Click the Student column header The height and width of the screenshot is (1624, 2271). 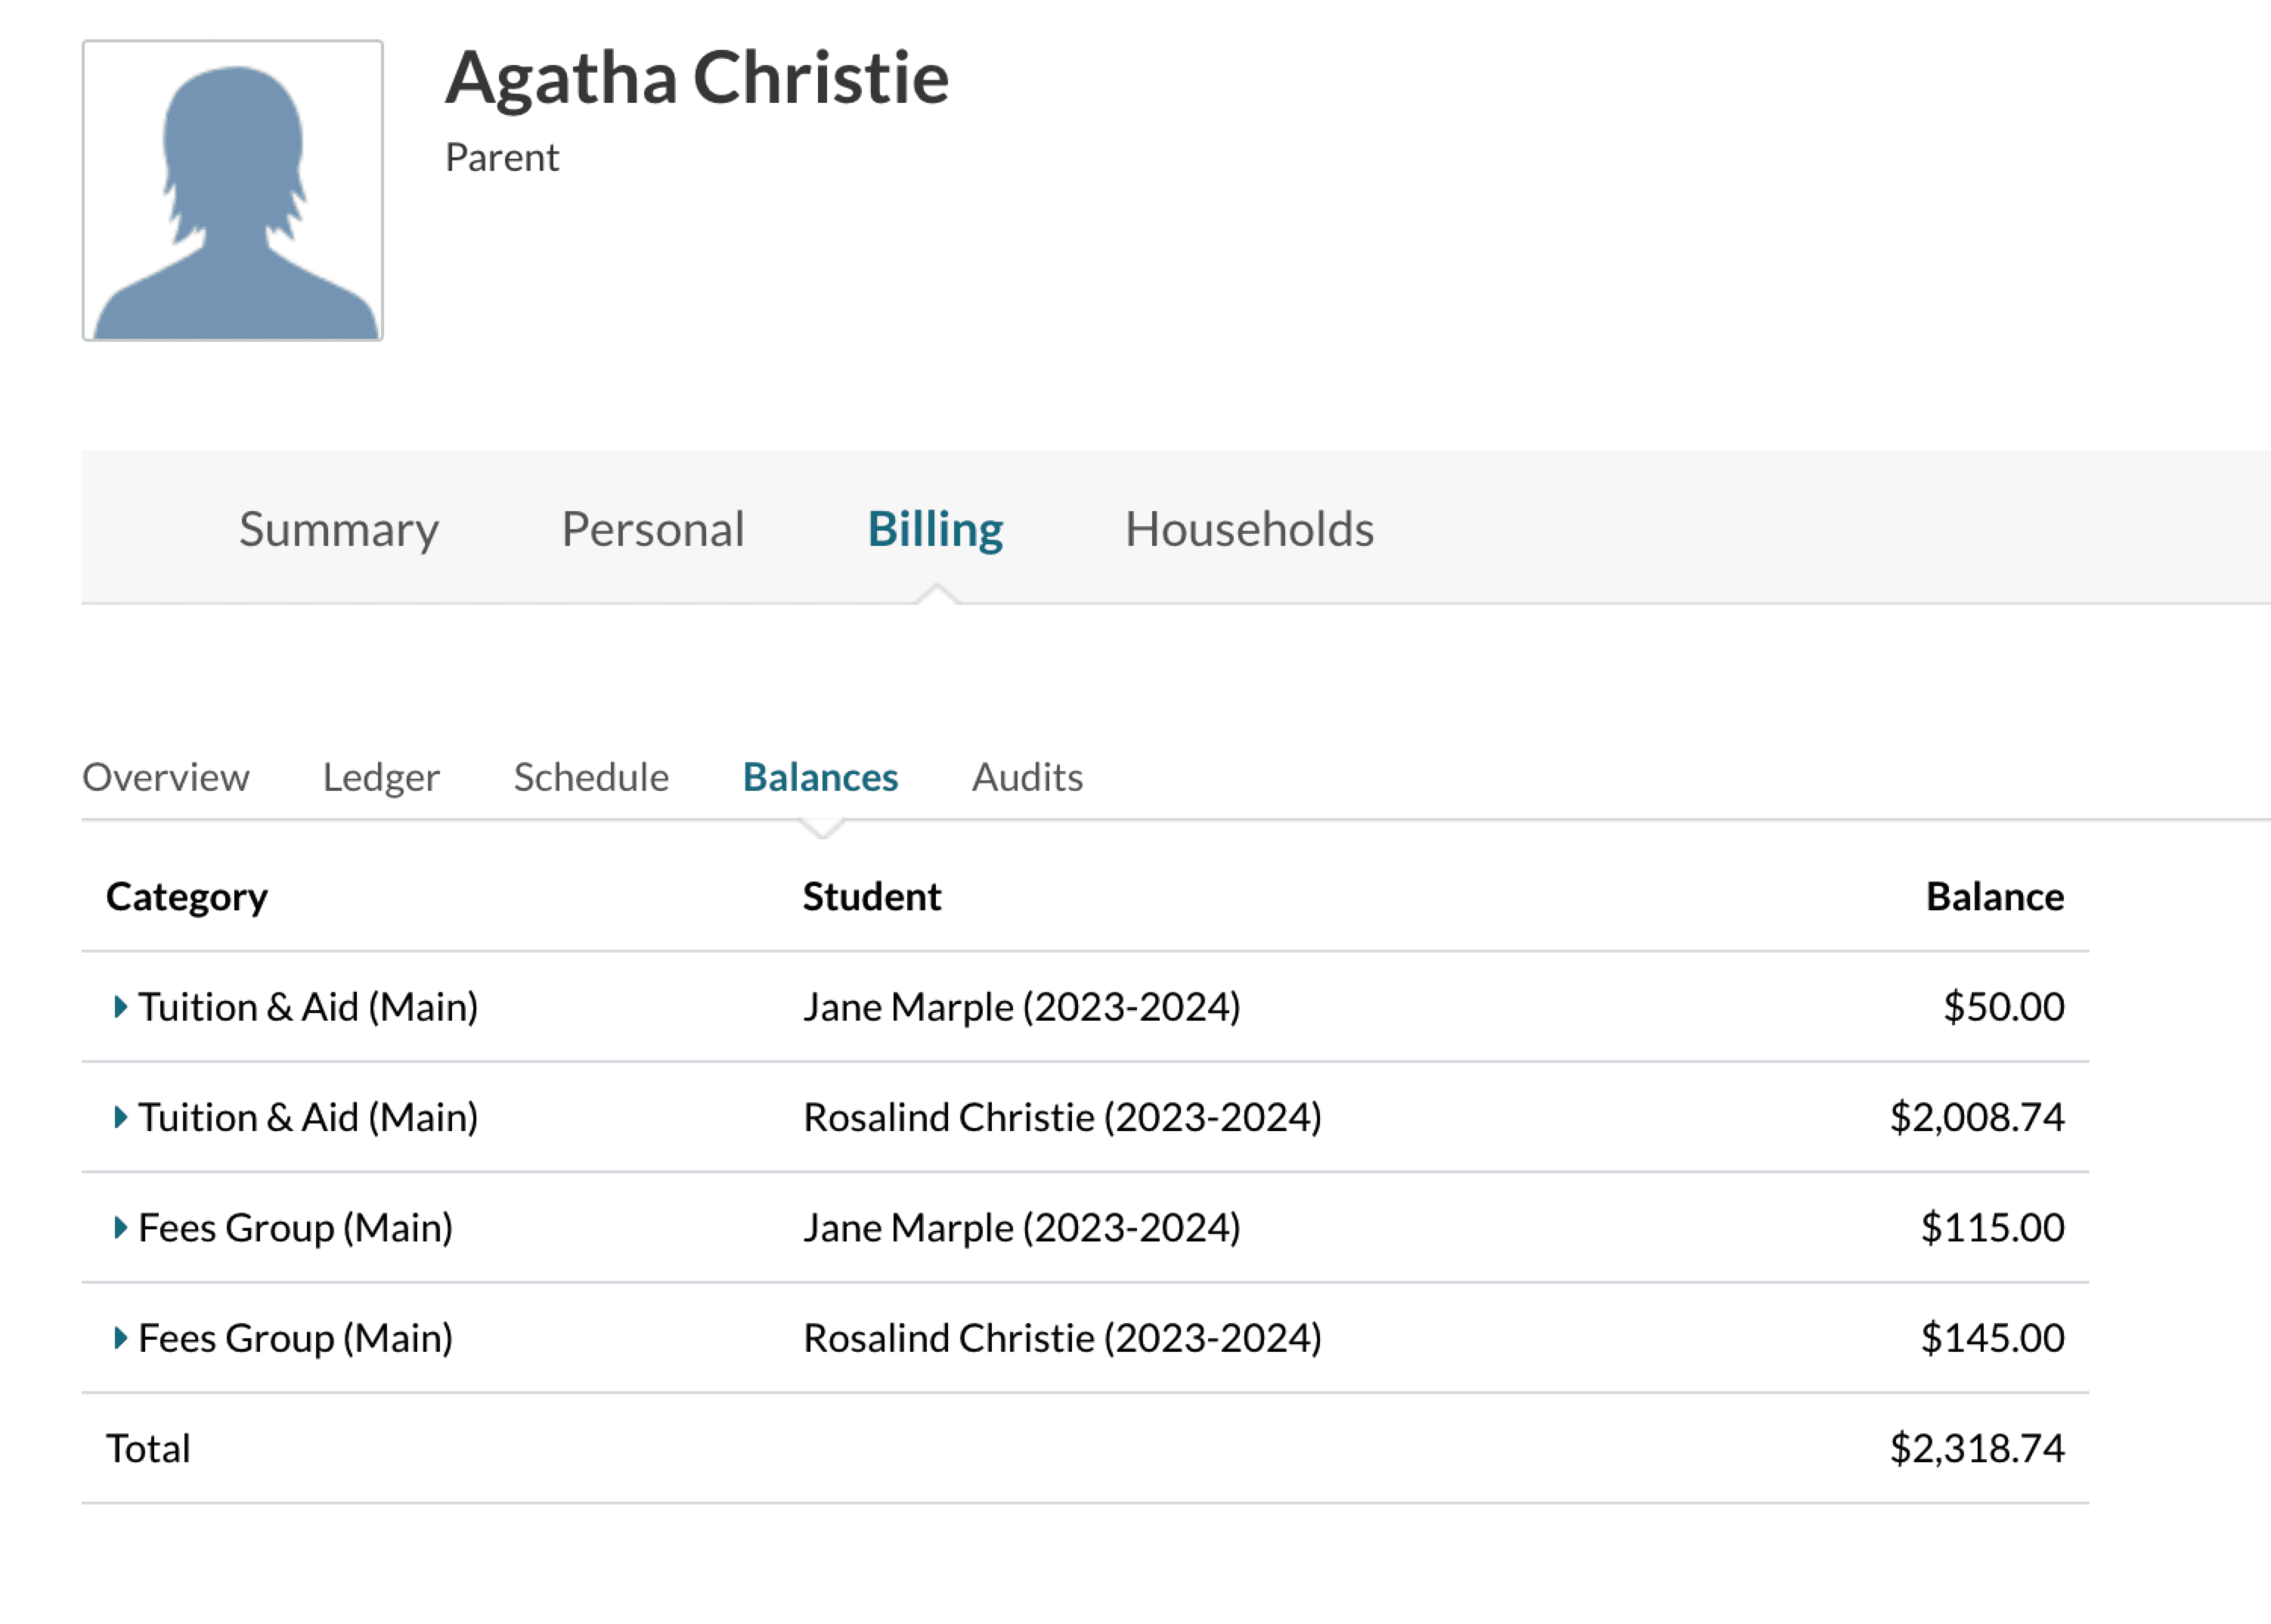pos(872,897)
